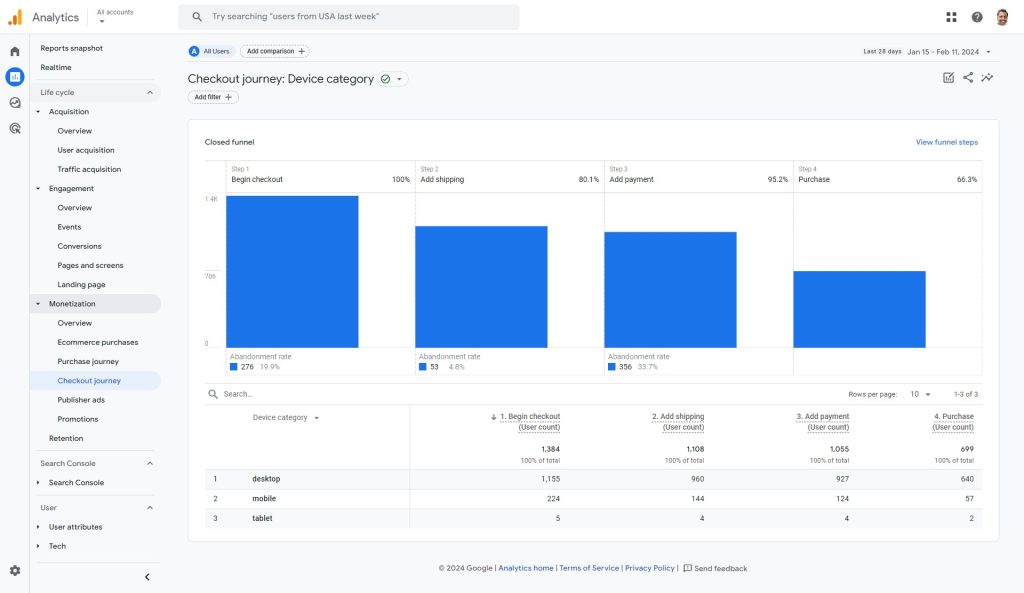This screenshot has height=593, width=1024.
Task: Open Terms of Service link
Action: [x=589, y=568]
